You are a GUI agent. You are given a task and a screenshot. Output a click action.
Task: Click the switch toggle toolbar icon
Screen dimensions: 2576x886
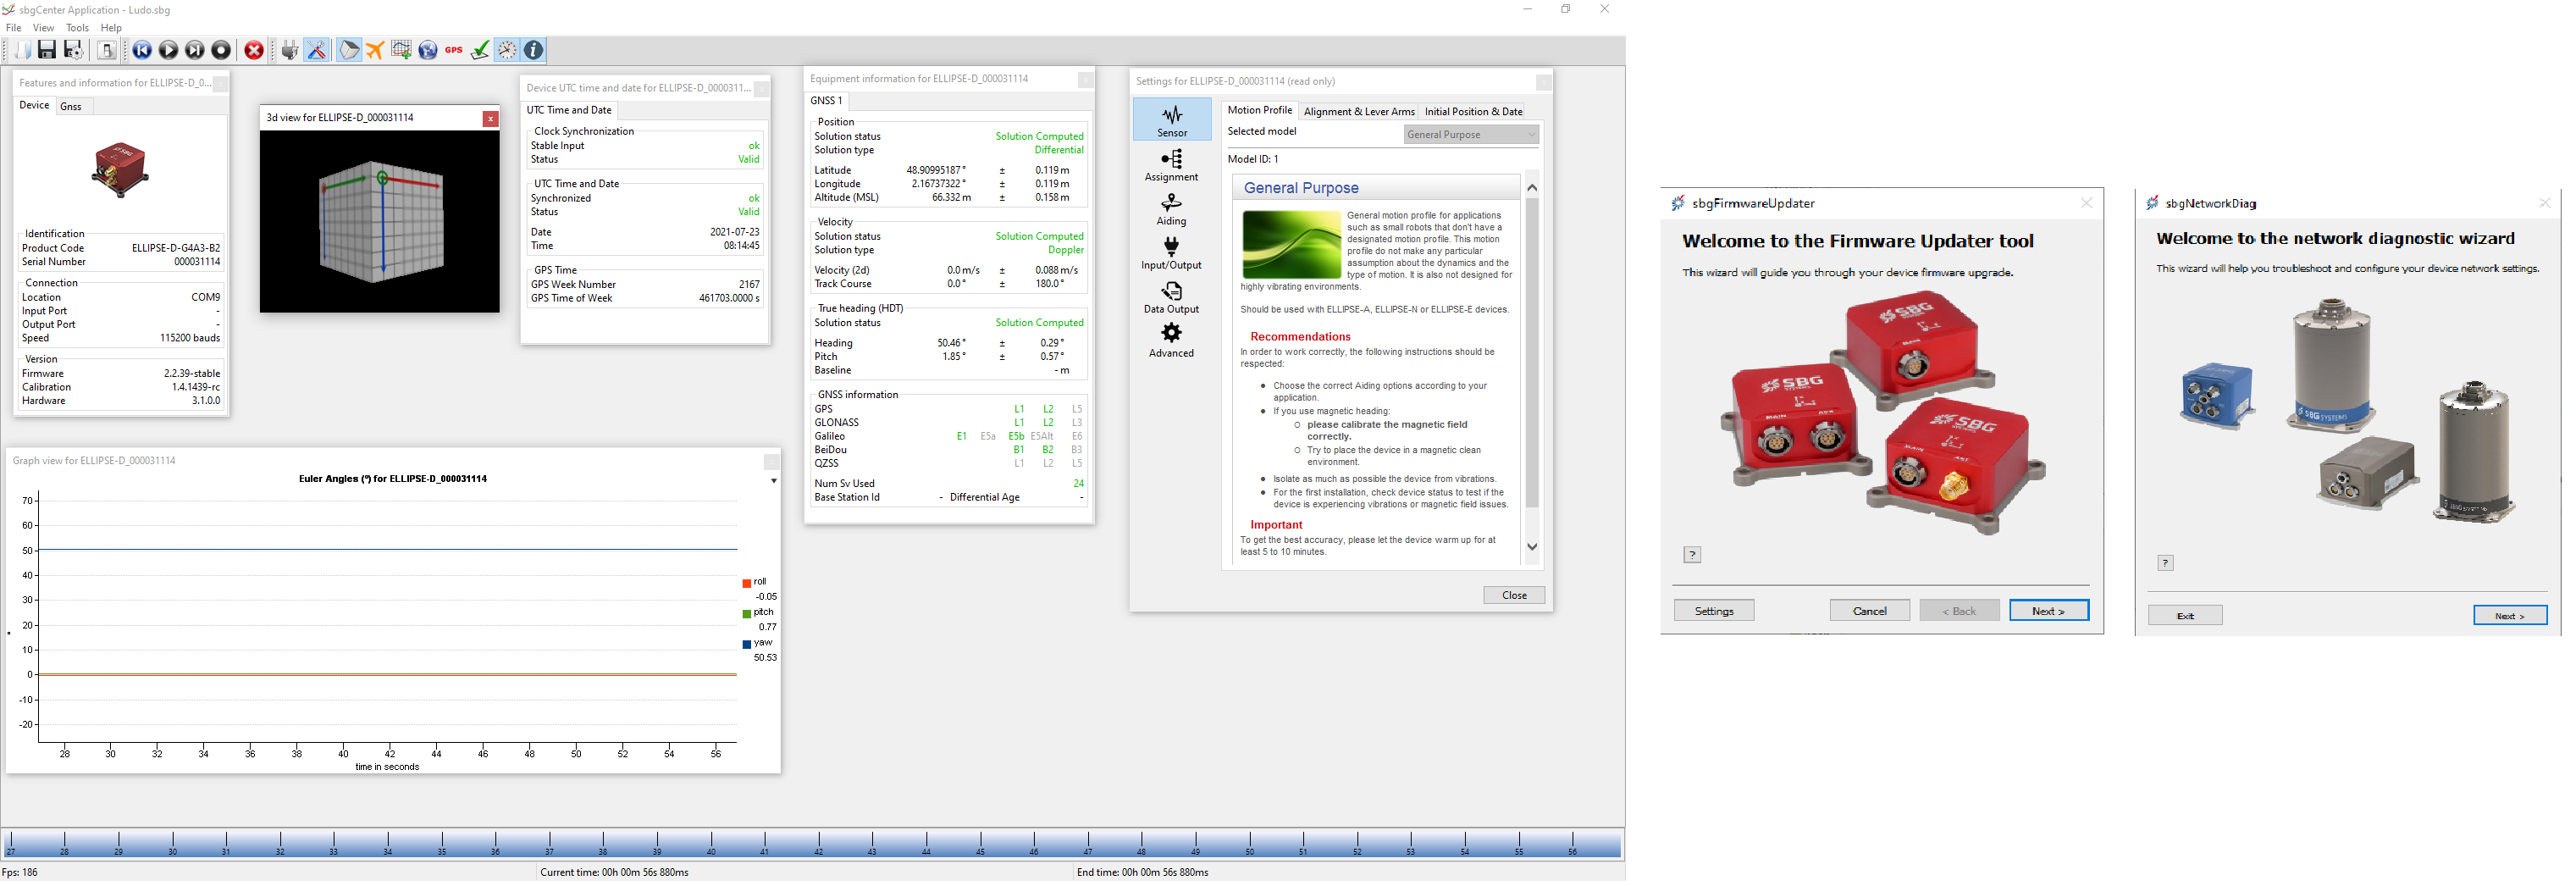point(106,50)
